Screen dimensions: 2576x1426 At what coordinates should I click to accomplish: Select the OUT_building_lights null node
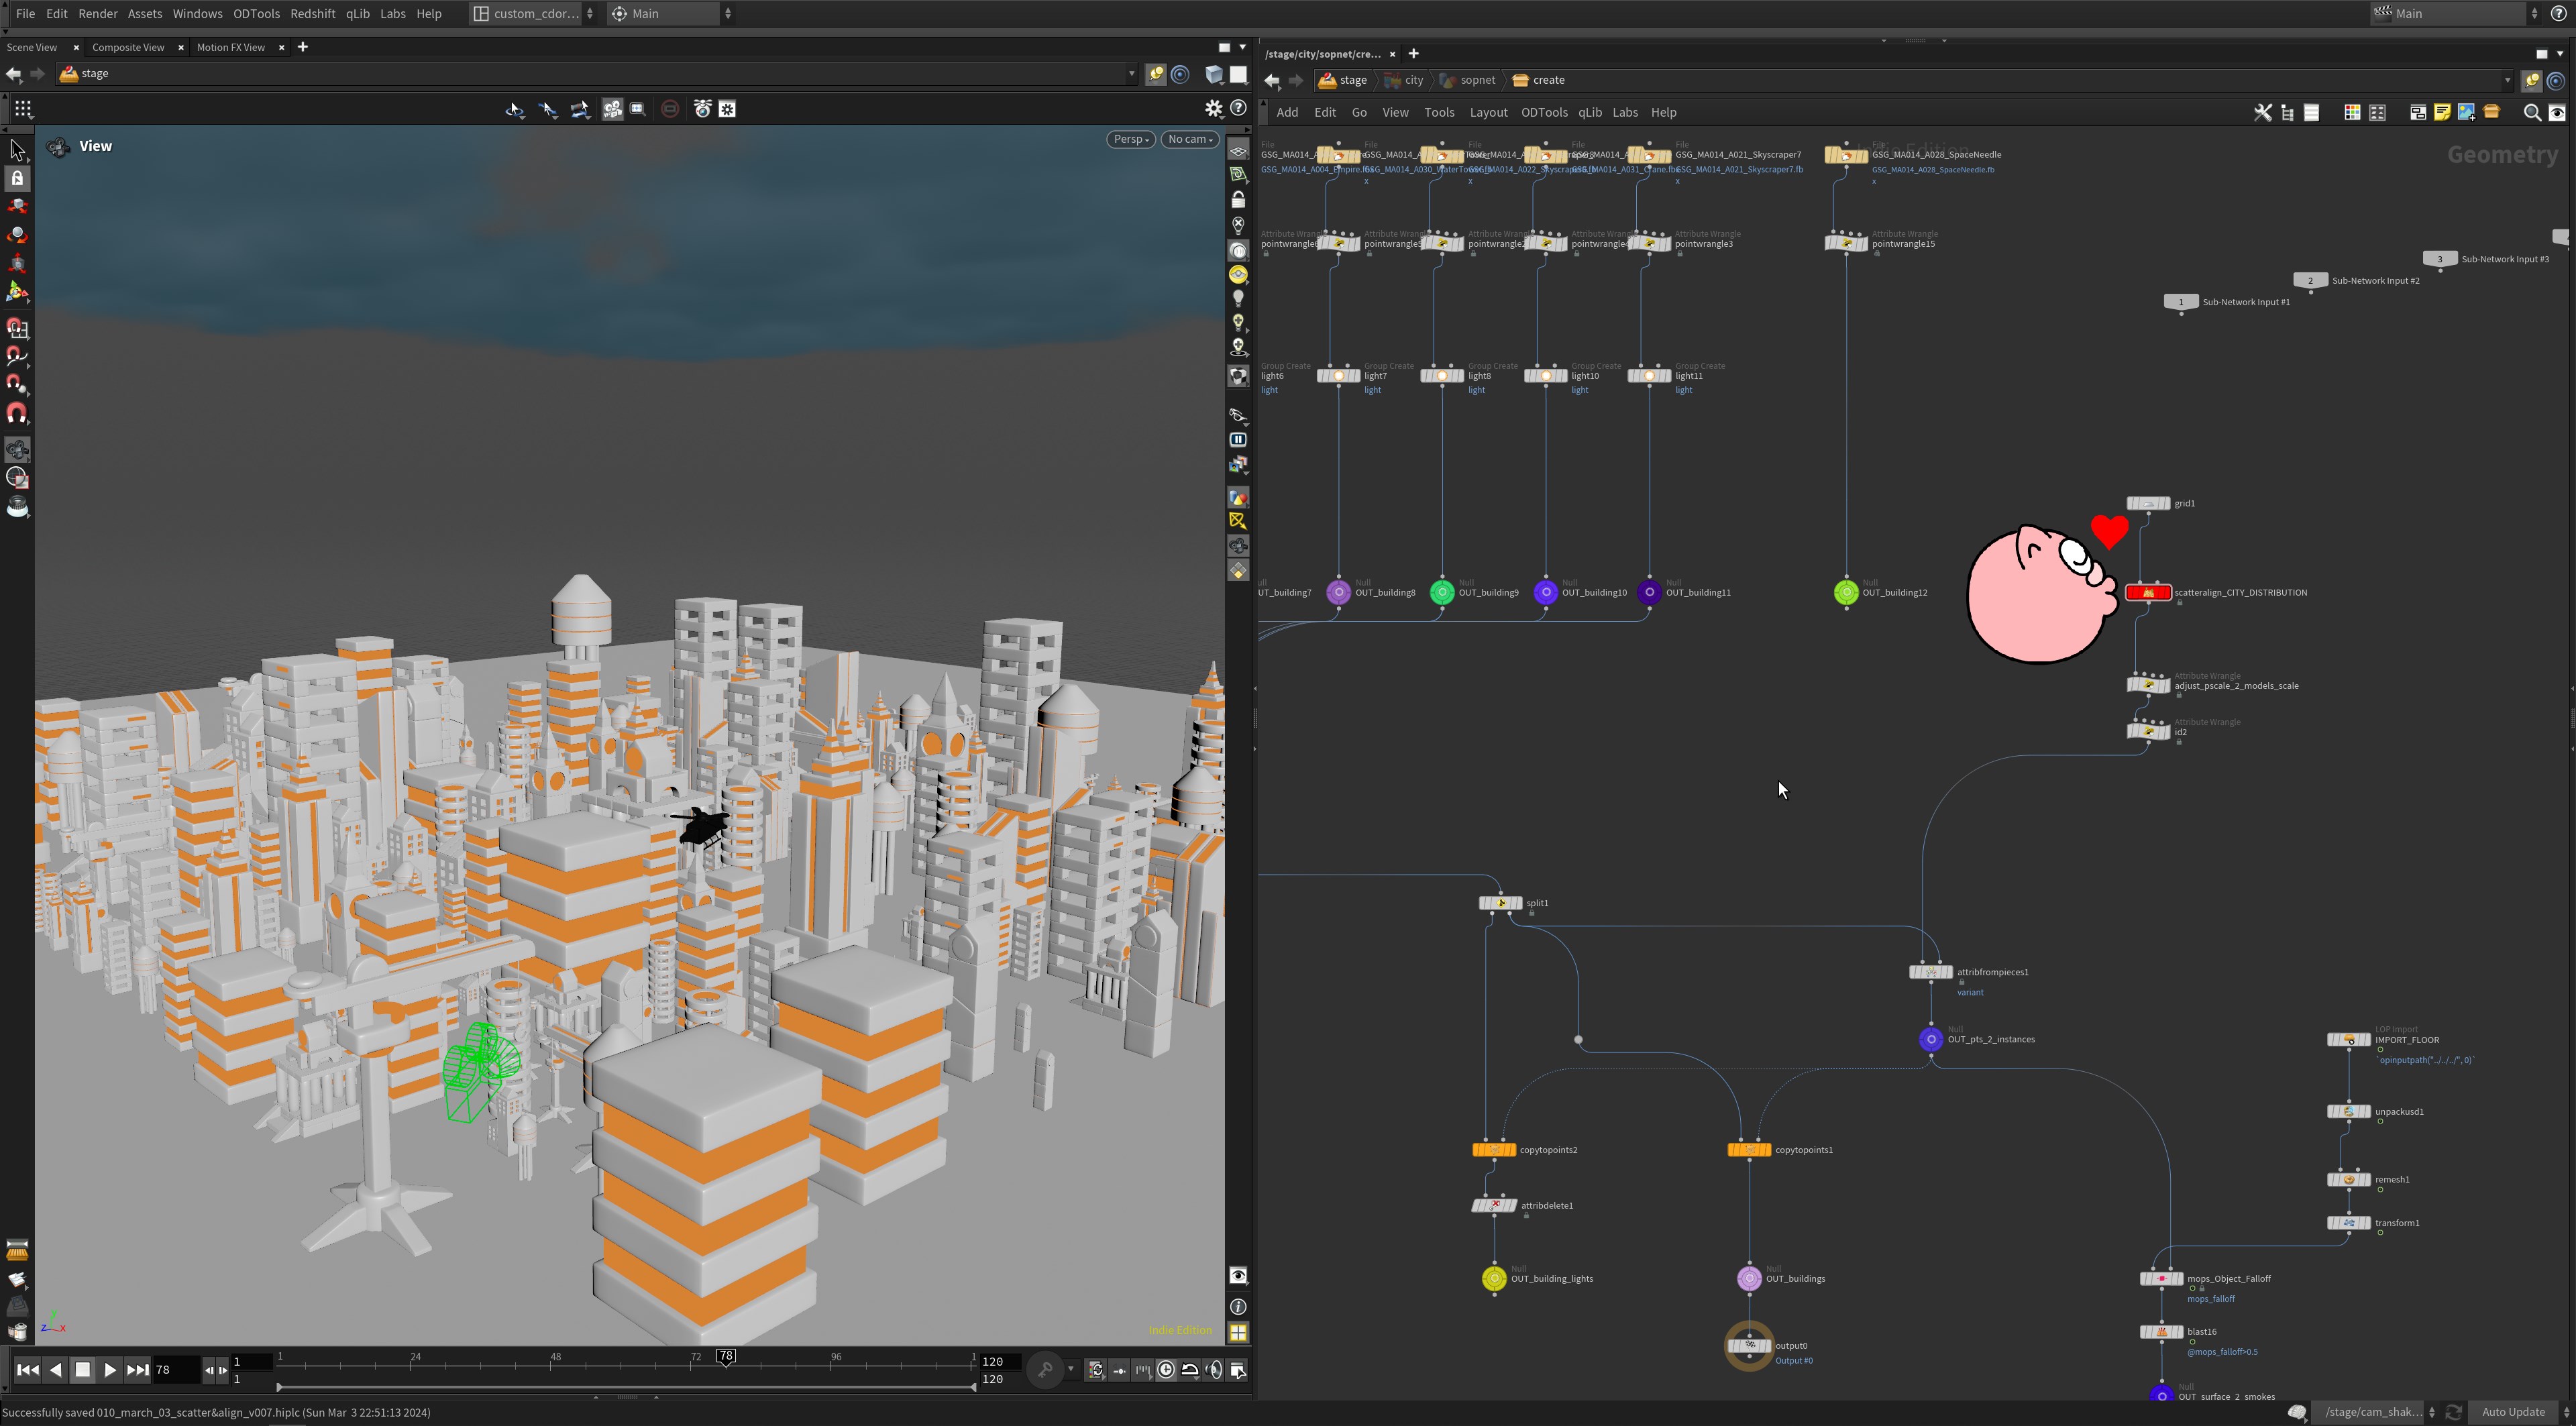click(1494, 1279)
